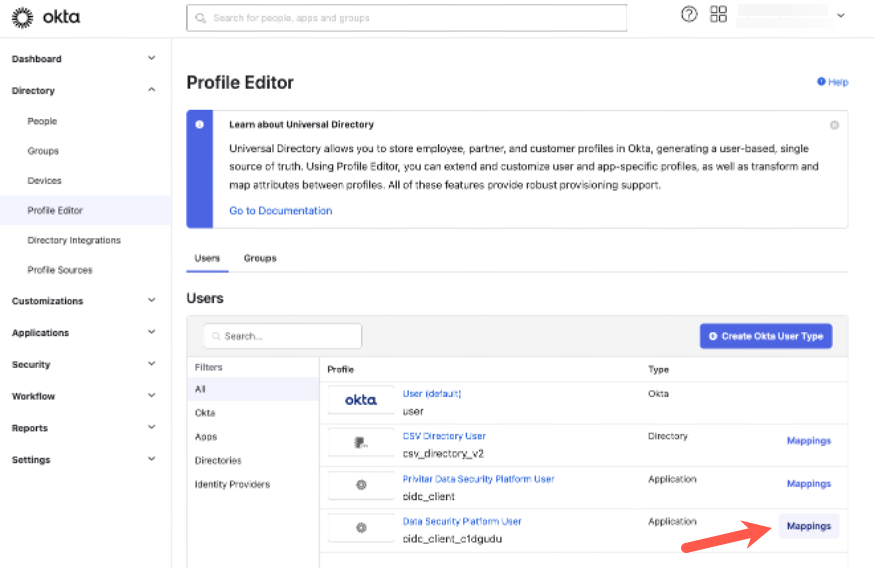
Task: Open Directory Integrations
Action: pos(74,240)
